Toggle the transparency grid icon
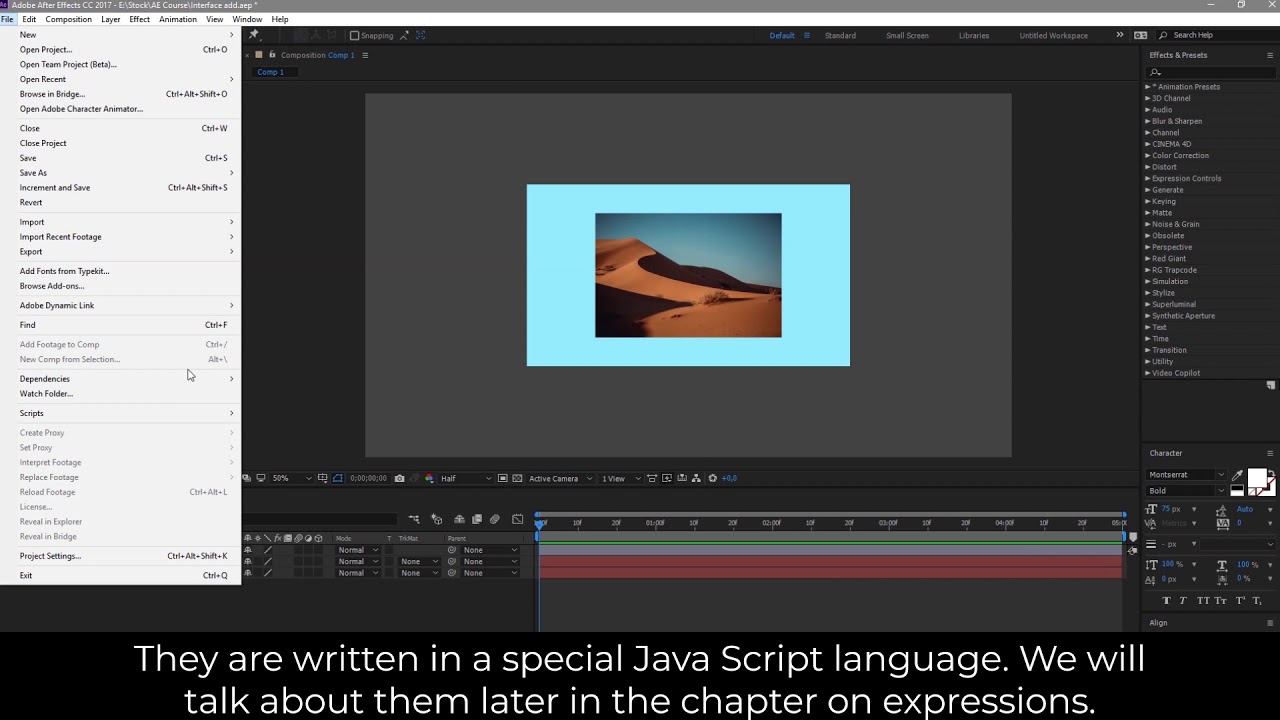Screen dimensions: 1280x720 [517, 478]
